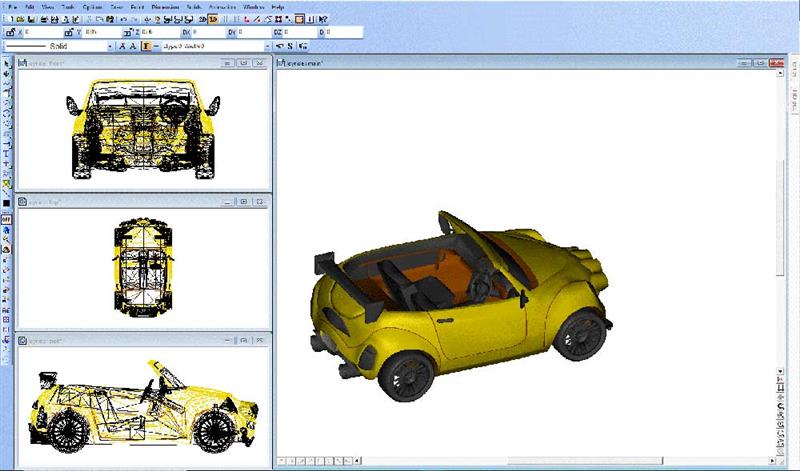
Task: Toggle the X coordinate lock
Action: point(9,32)
